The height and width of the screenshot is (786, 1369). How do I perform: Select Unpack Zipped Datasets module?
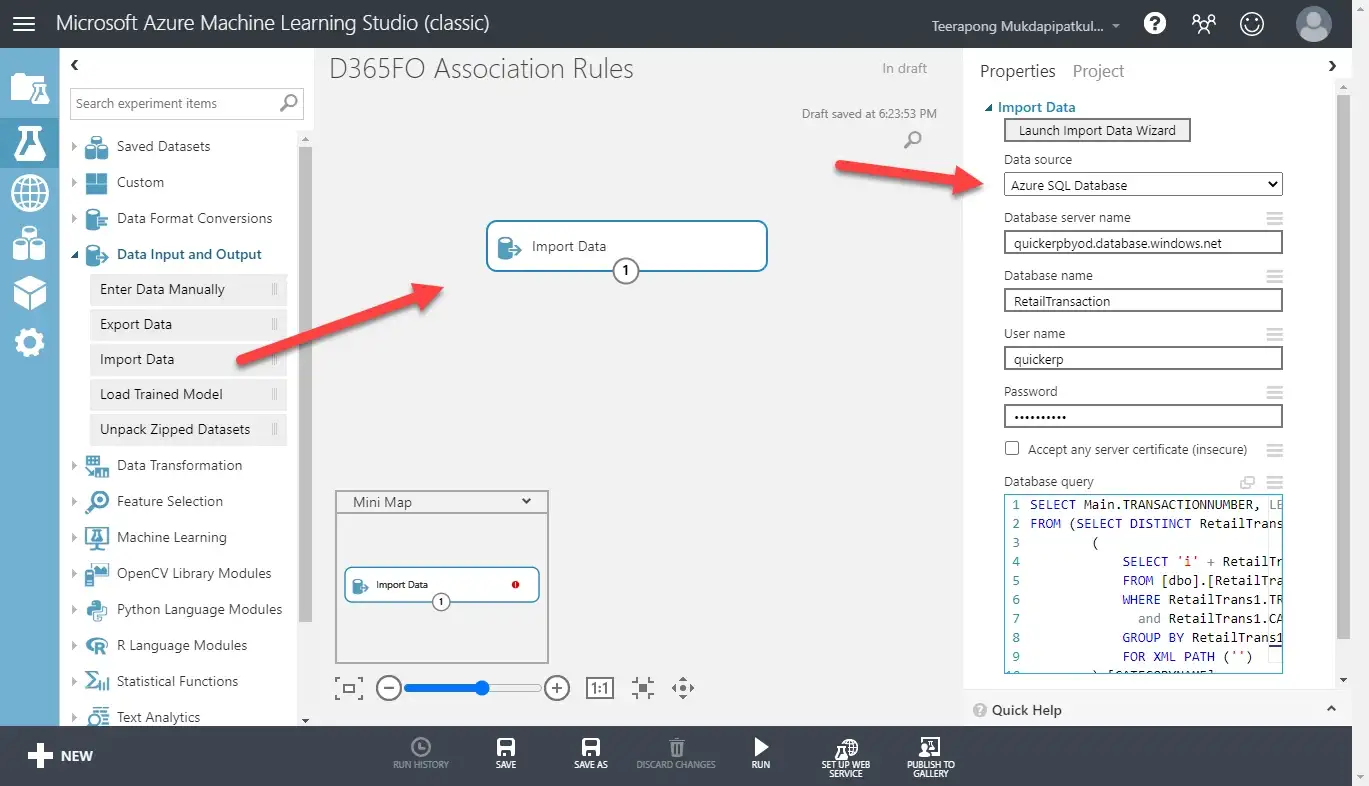click(188, 429)
